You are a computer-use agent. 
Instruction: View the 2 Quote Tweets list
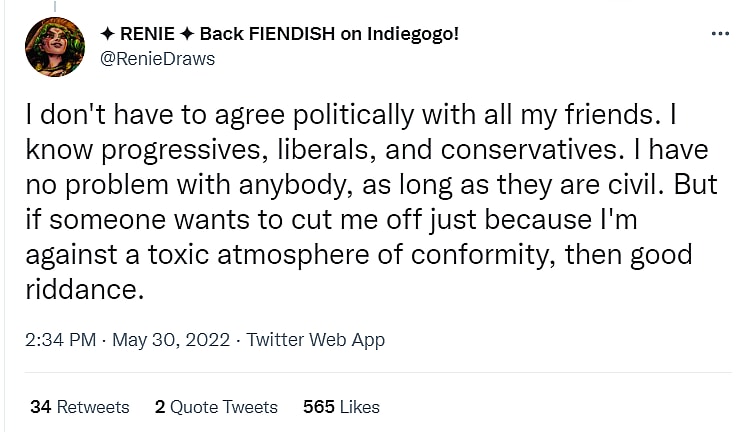(216, 407)
